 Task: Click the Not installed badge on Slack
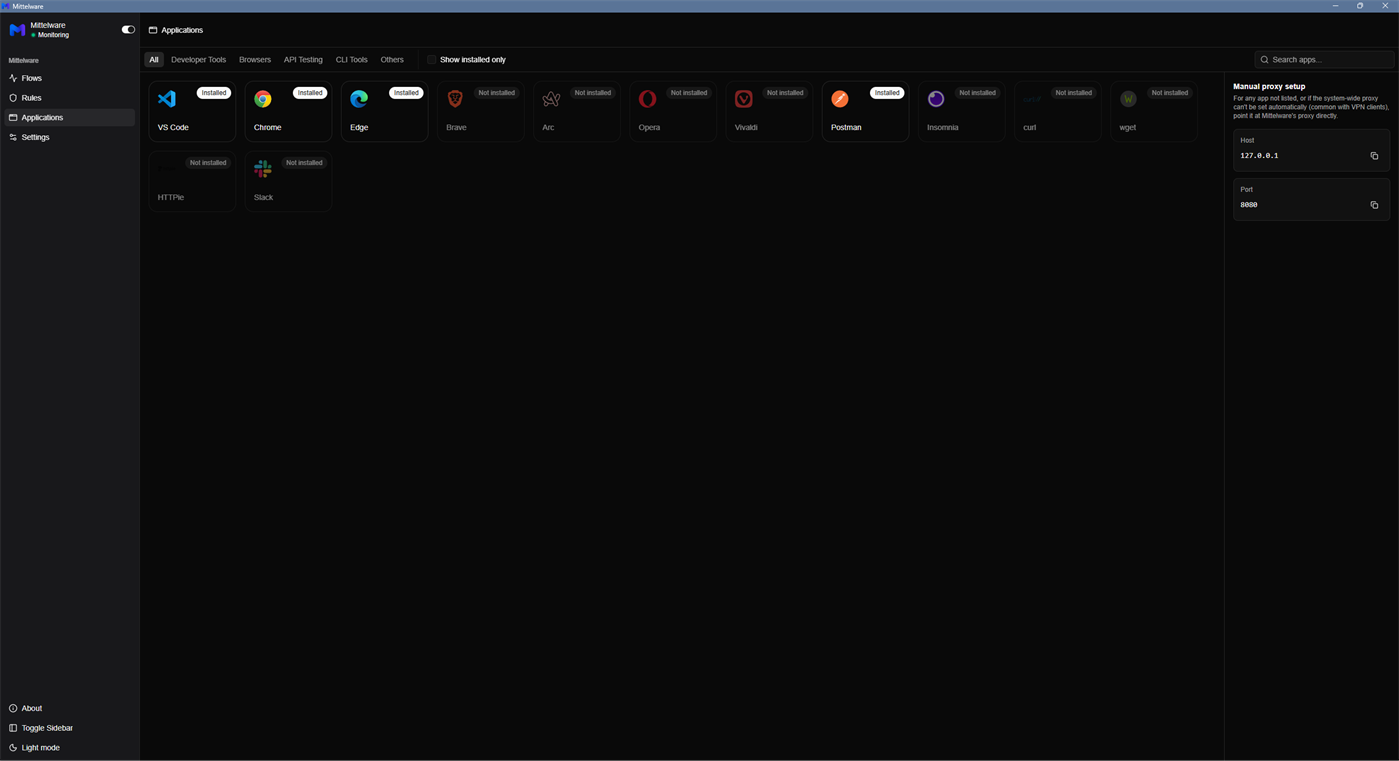coord(304,163)
